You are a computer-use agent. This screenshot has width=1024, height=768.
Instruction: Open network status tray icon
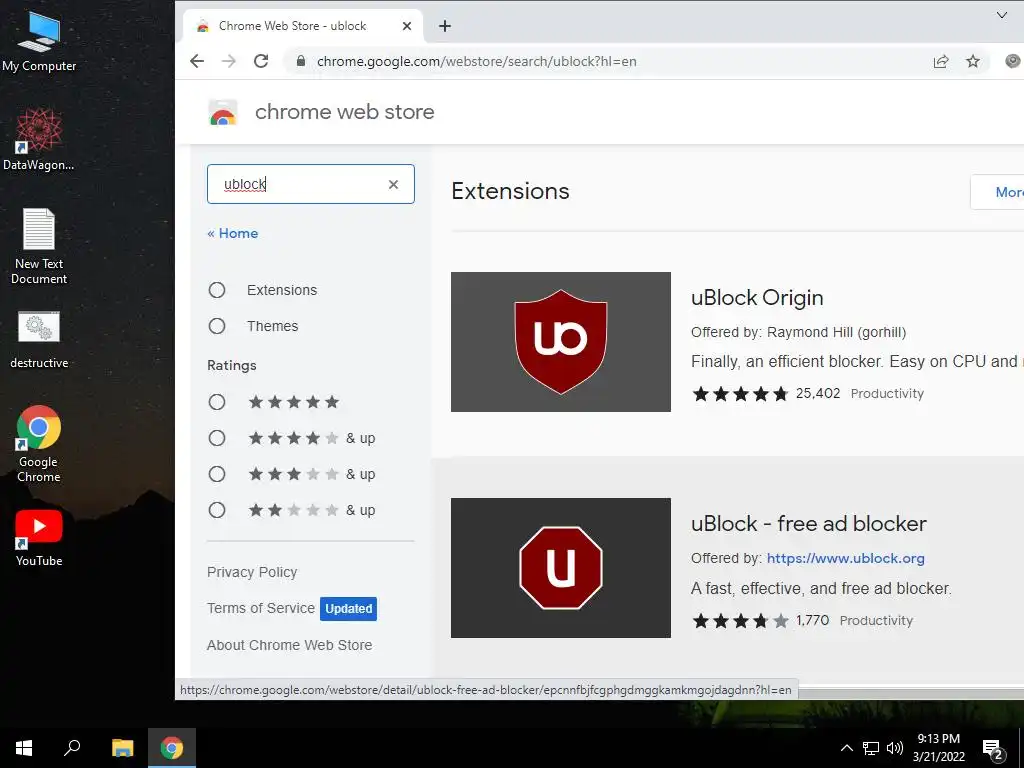[871, 748]
